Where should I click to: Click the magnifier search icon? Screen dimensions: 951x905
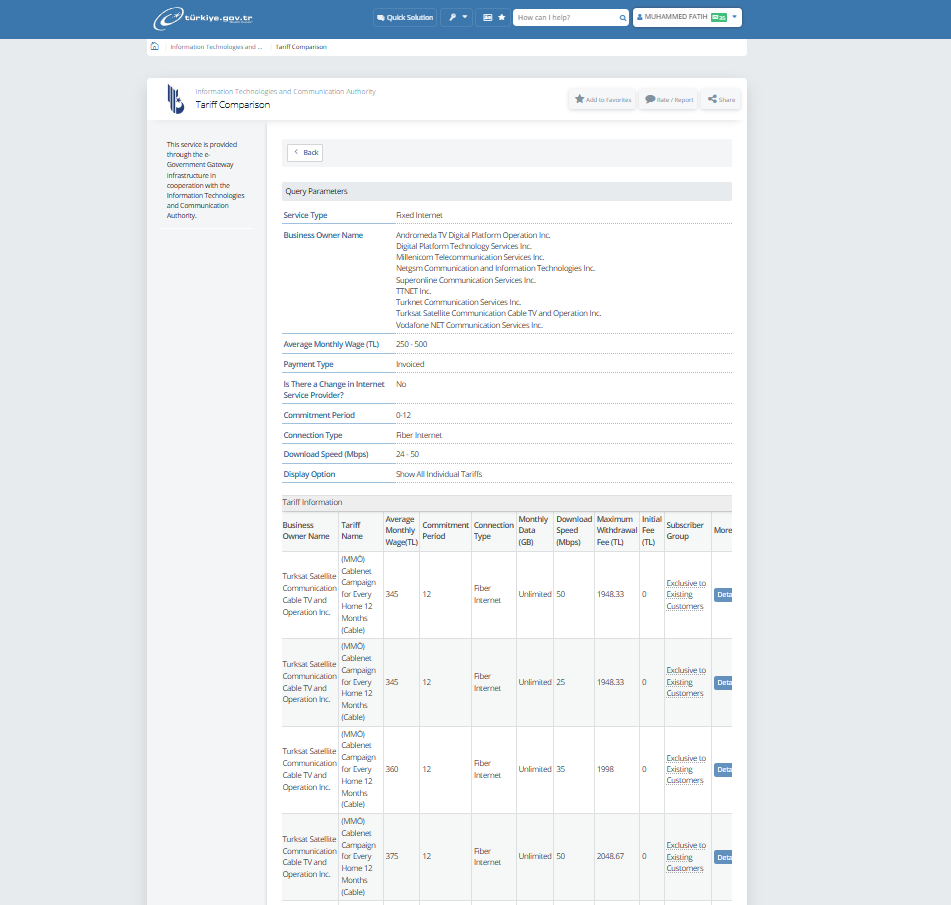(x=623, y=18)
